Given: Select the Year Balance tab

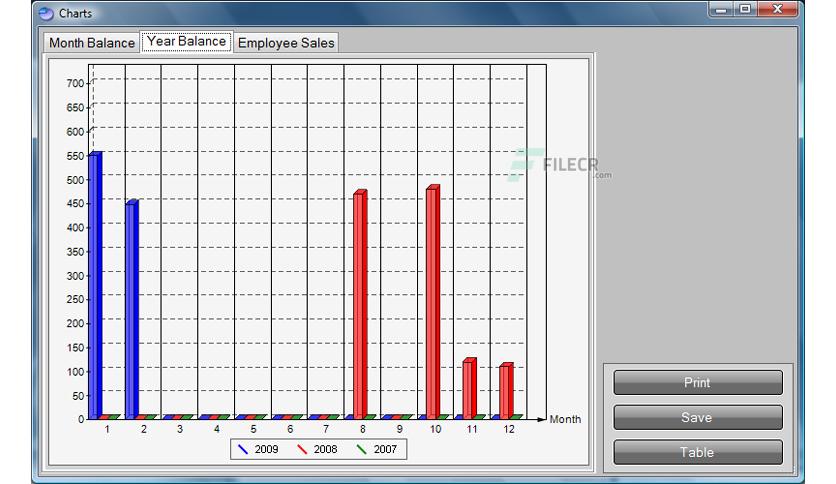Looking at the screenshot, I should tap(187, 41).
